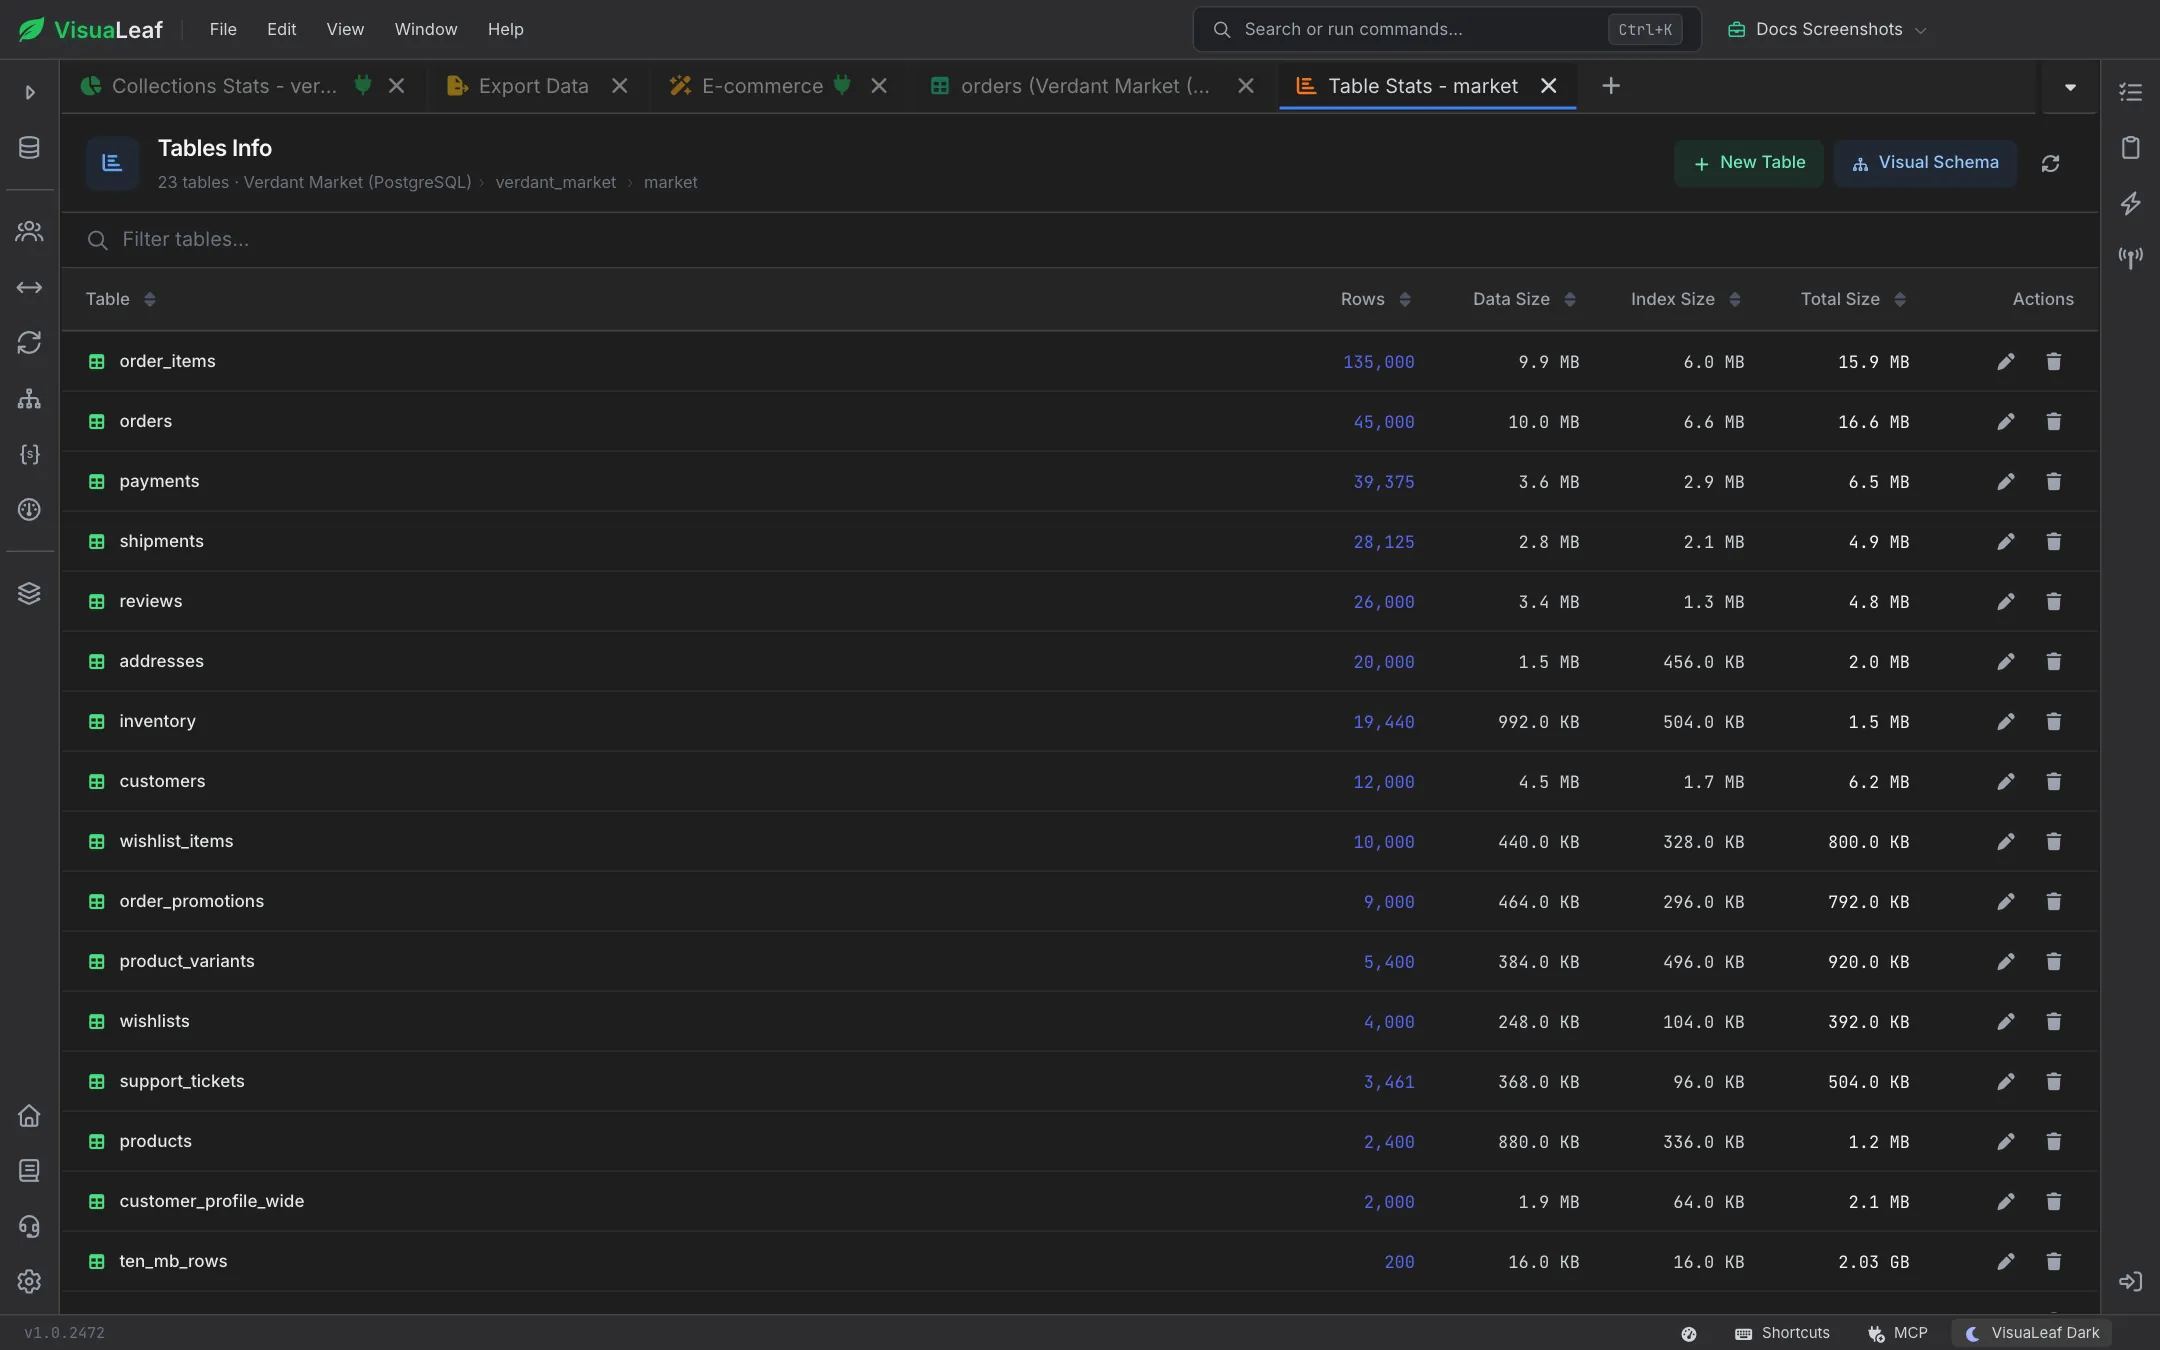The height and width of the screenshot is (1350, 2160).
Task: Close the Table Stats - market tab
Action: click(x=1548, y=86)
